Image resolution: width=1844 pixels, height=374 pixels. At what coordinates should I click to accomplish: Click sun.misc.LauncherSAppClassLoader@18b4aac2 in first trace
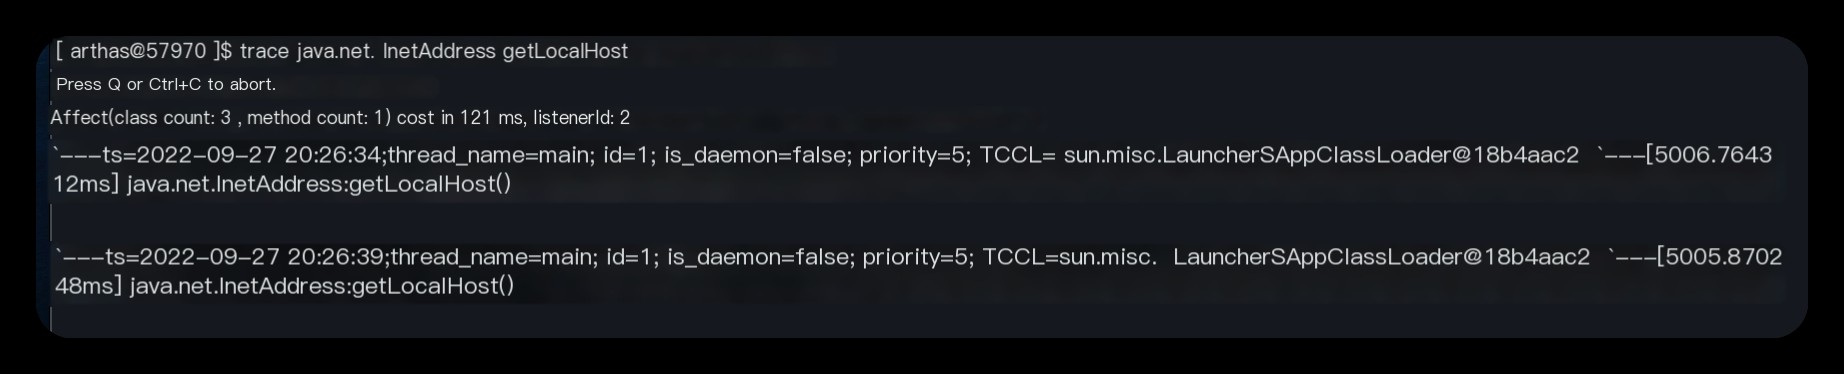1321,155
